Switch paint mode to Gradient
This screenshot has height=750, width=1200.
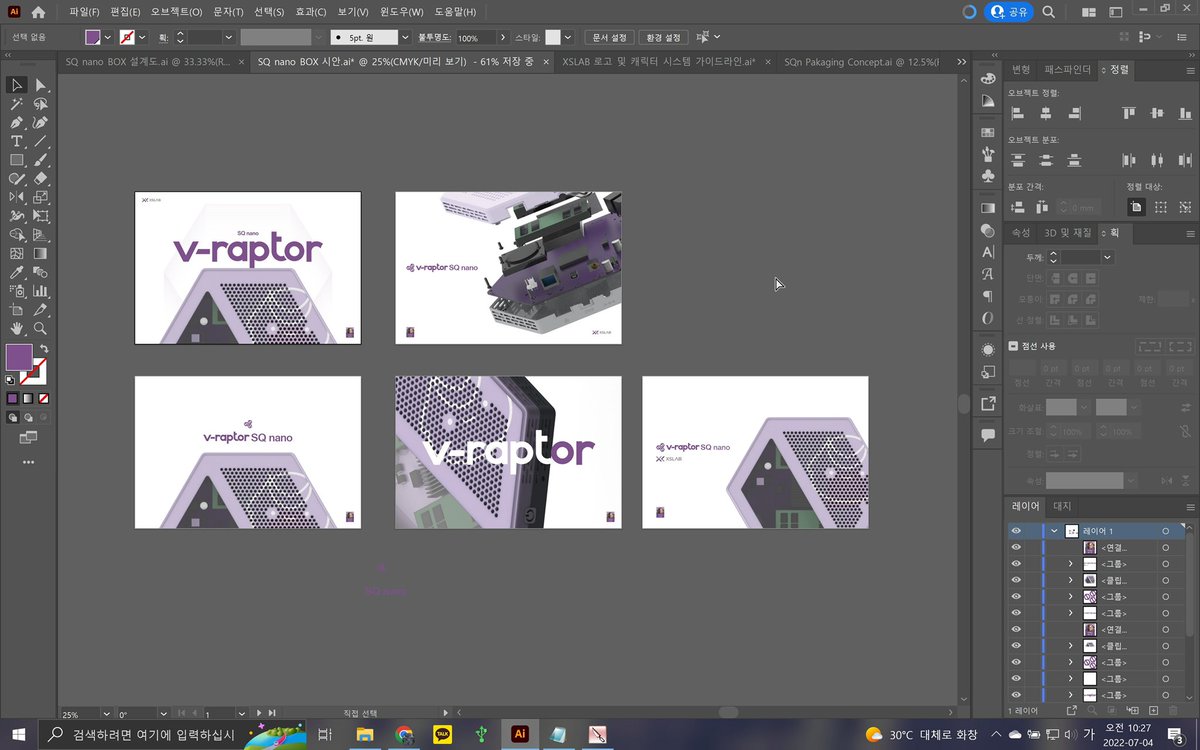[27, 398]
